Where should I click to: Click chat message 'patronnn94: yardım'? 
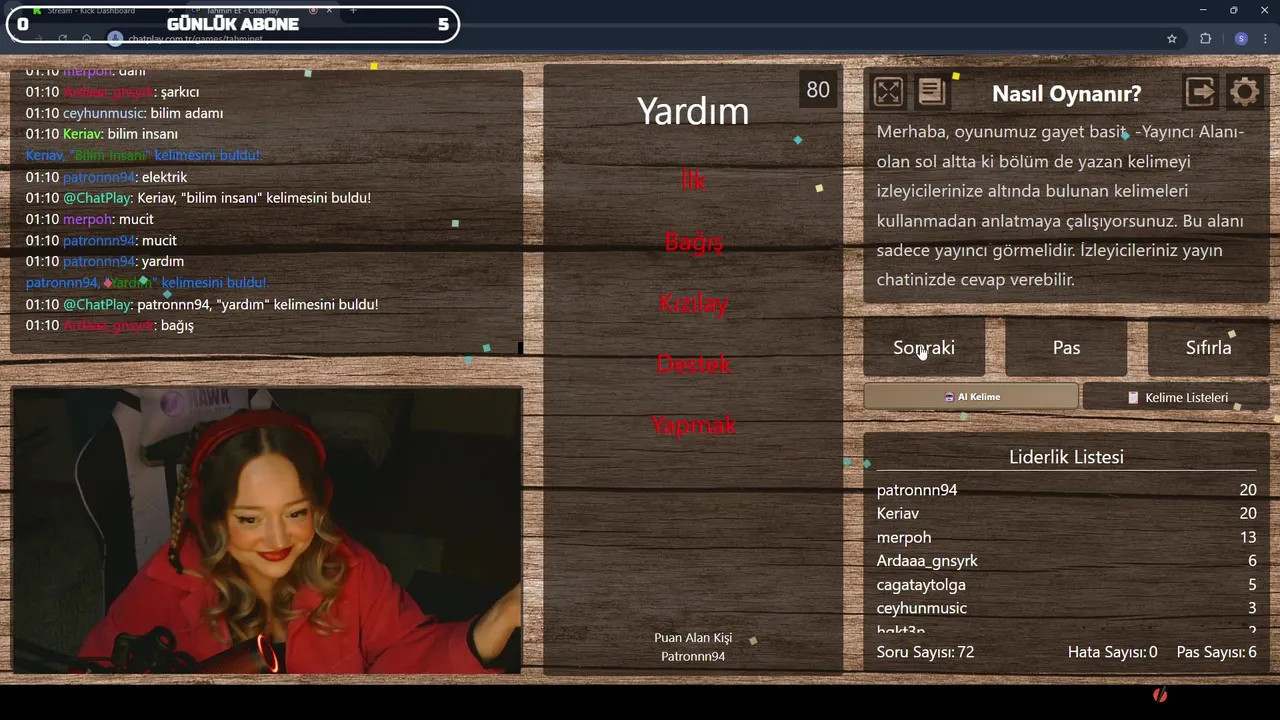click(104, 261)
